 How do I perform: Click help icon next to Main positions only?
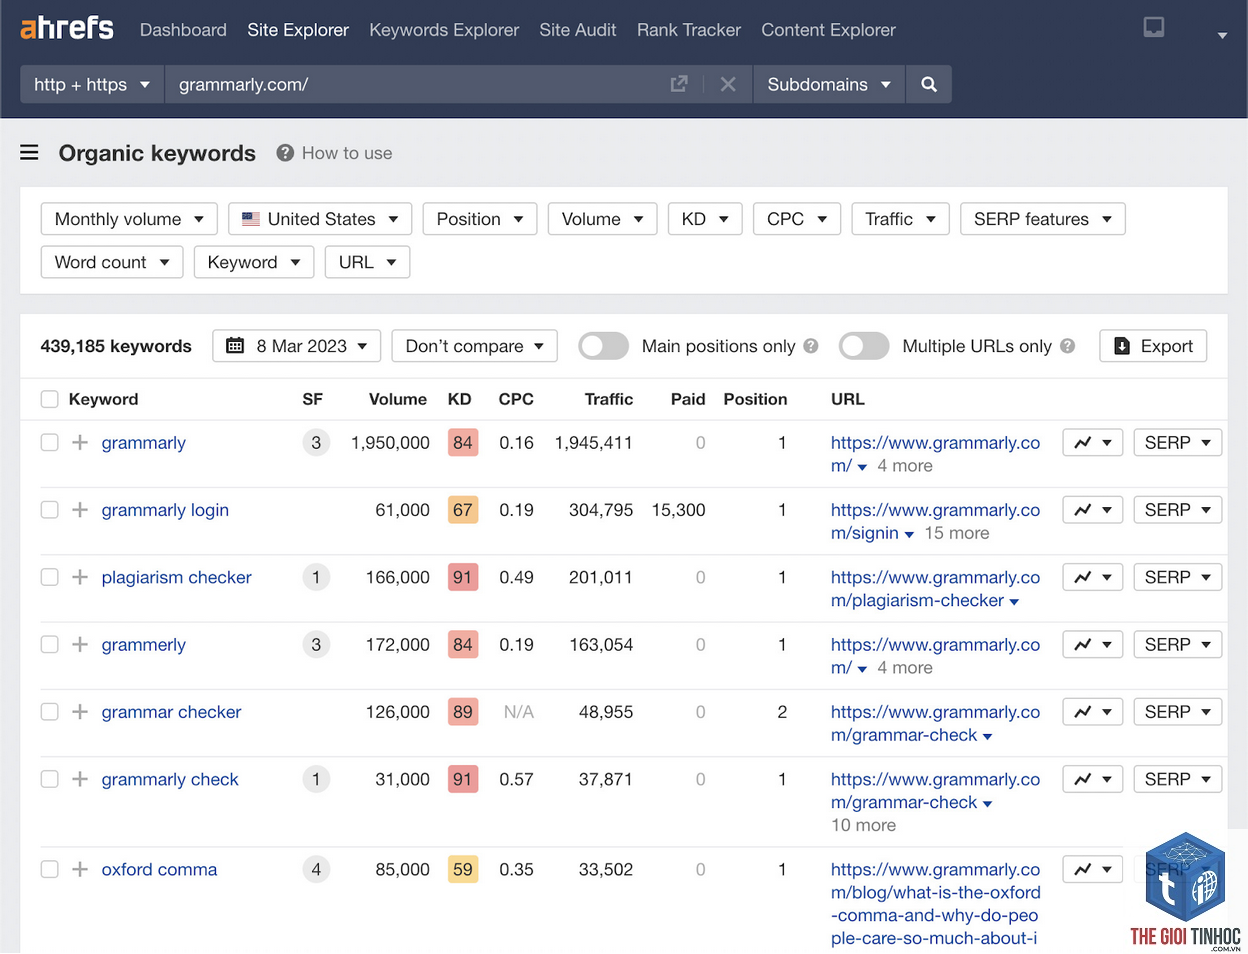(x=811, y=346)
